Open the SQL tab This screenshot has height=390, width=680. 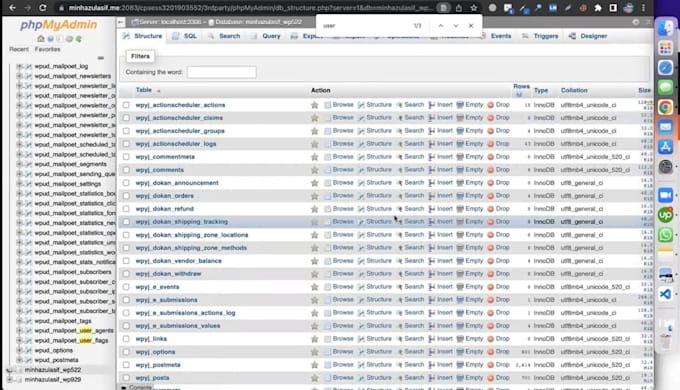click(x=185, y=36)
